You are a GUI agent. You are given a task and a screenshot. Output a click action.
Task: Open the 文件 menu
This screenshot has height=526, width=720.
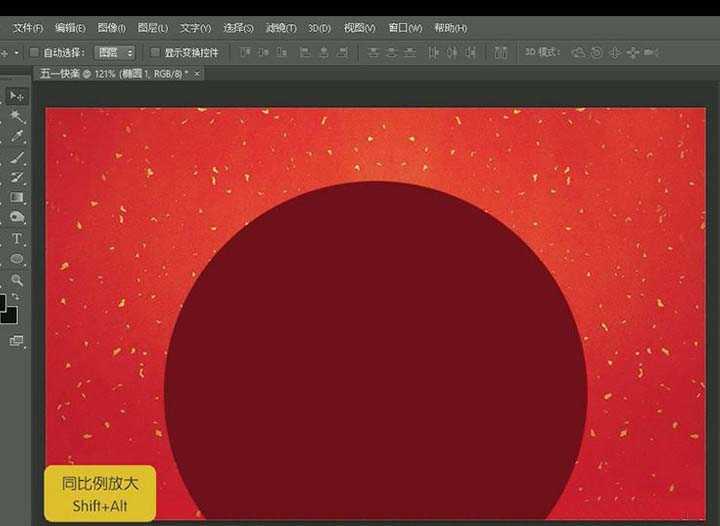(27, 28)
